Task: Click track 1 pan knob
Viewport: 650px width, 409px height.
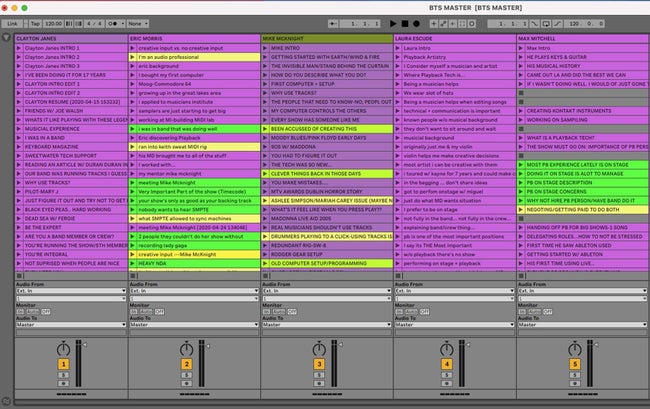Action: coord(63,349)
